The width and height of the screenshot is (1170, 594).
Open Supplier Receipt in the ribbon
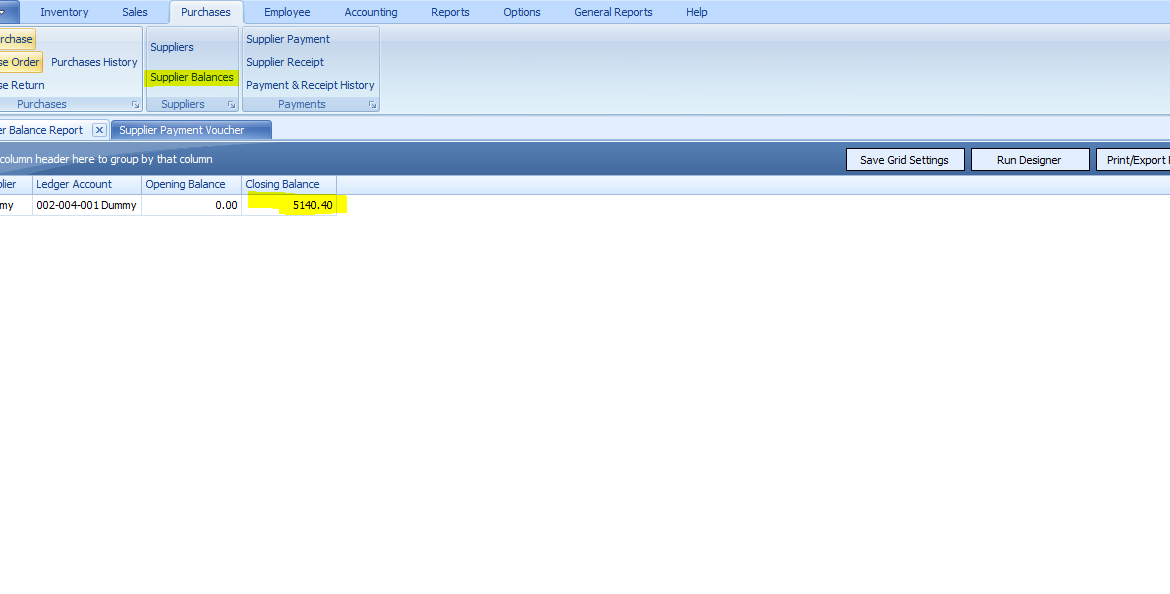pyautogui.click(x=285, y=62)
